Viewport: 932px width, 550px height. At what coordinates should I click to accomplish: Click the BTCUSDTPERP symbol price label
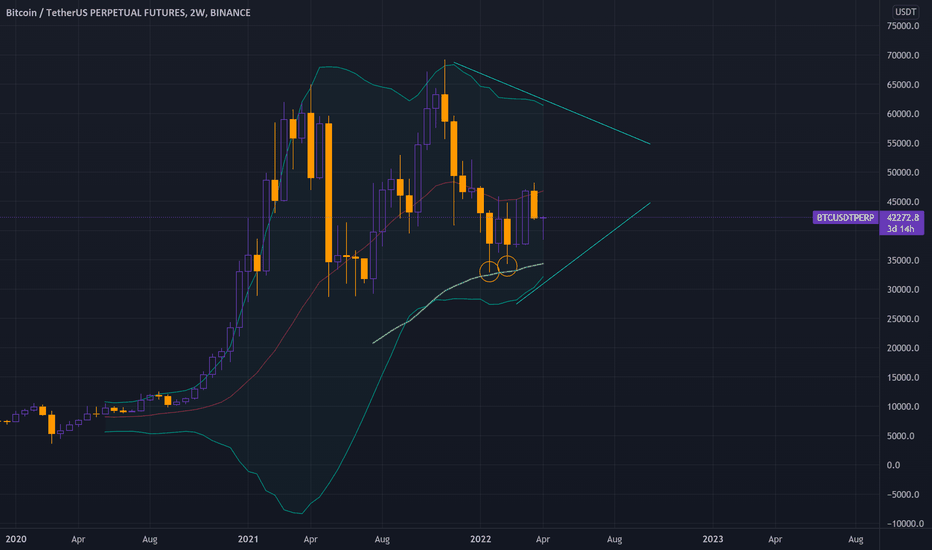point(845,218)
